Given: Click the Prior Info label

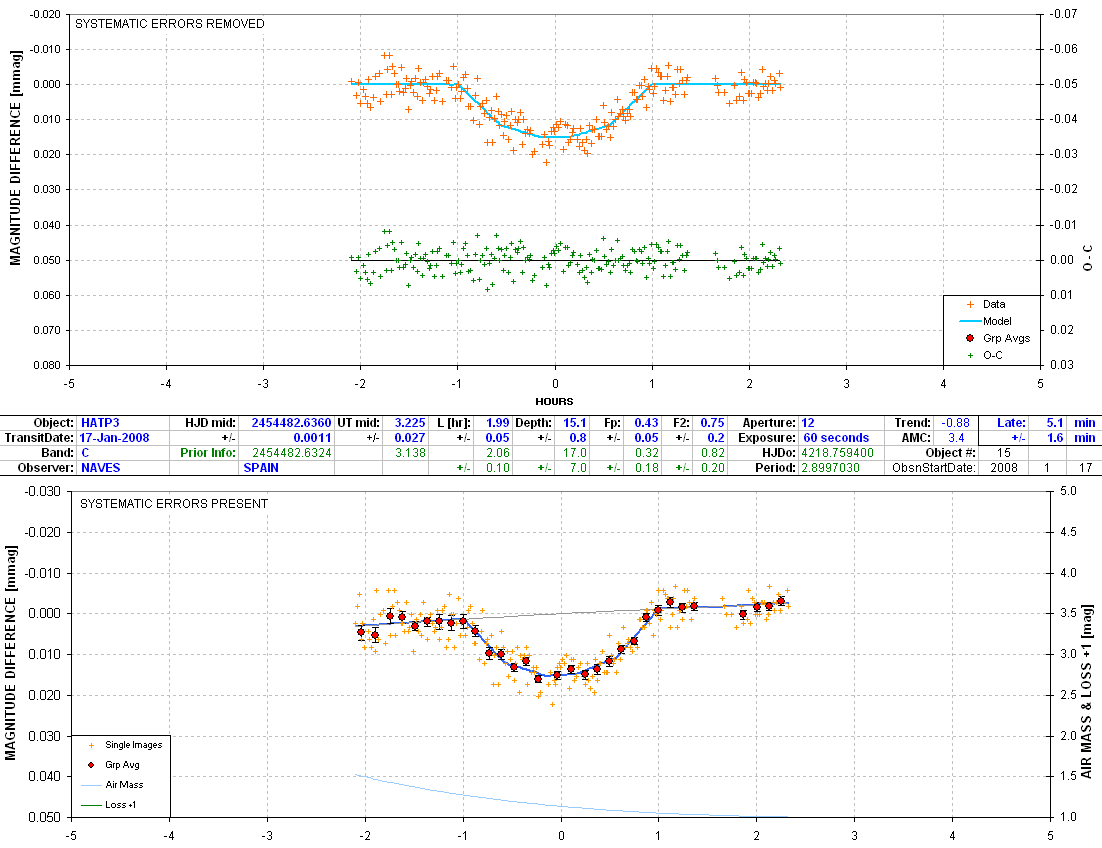Looking at the screenshot, I should [208, 453].
